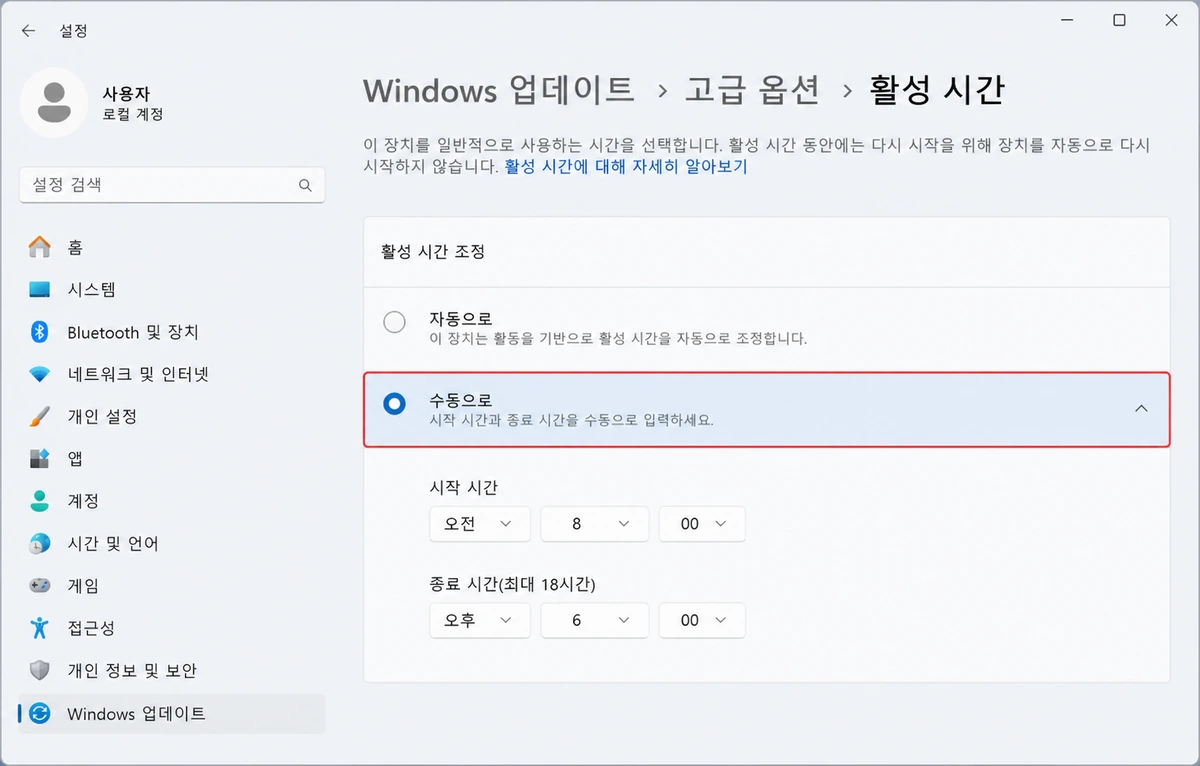
Task: Open 시간 및 언어 settings
Action: pyautogui.click(x=172, y=543)
